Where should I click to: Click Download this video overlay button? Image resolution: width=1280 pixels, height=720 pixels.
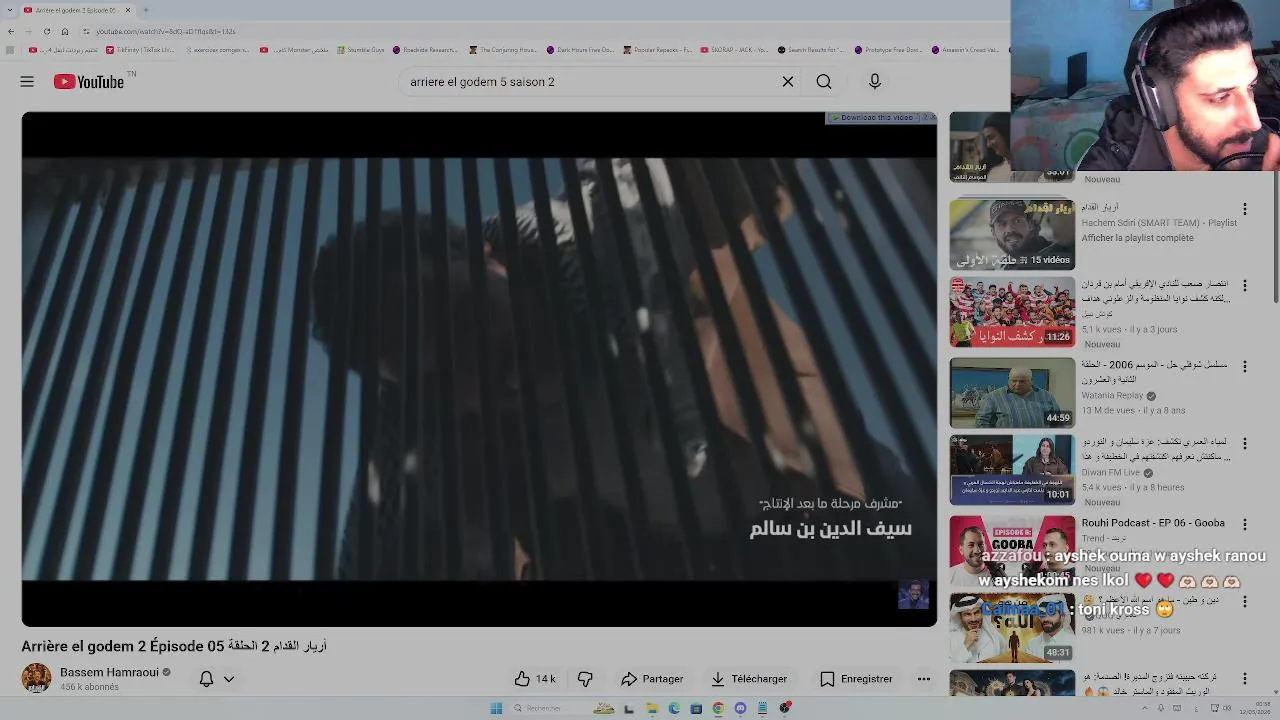click(872, 118)
